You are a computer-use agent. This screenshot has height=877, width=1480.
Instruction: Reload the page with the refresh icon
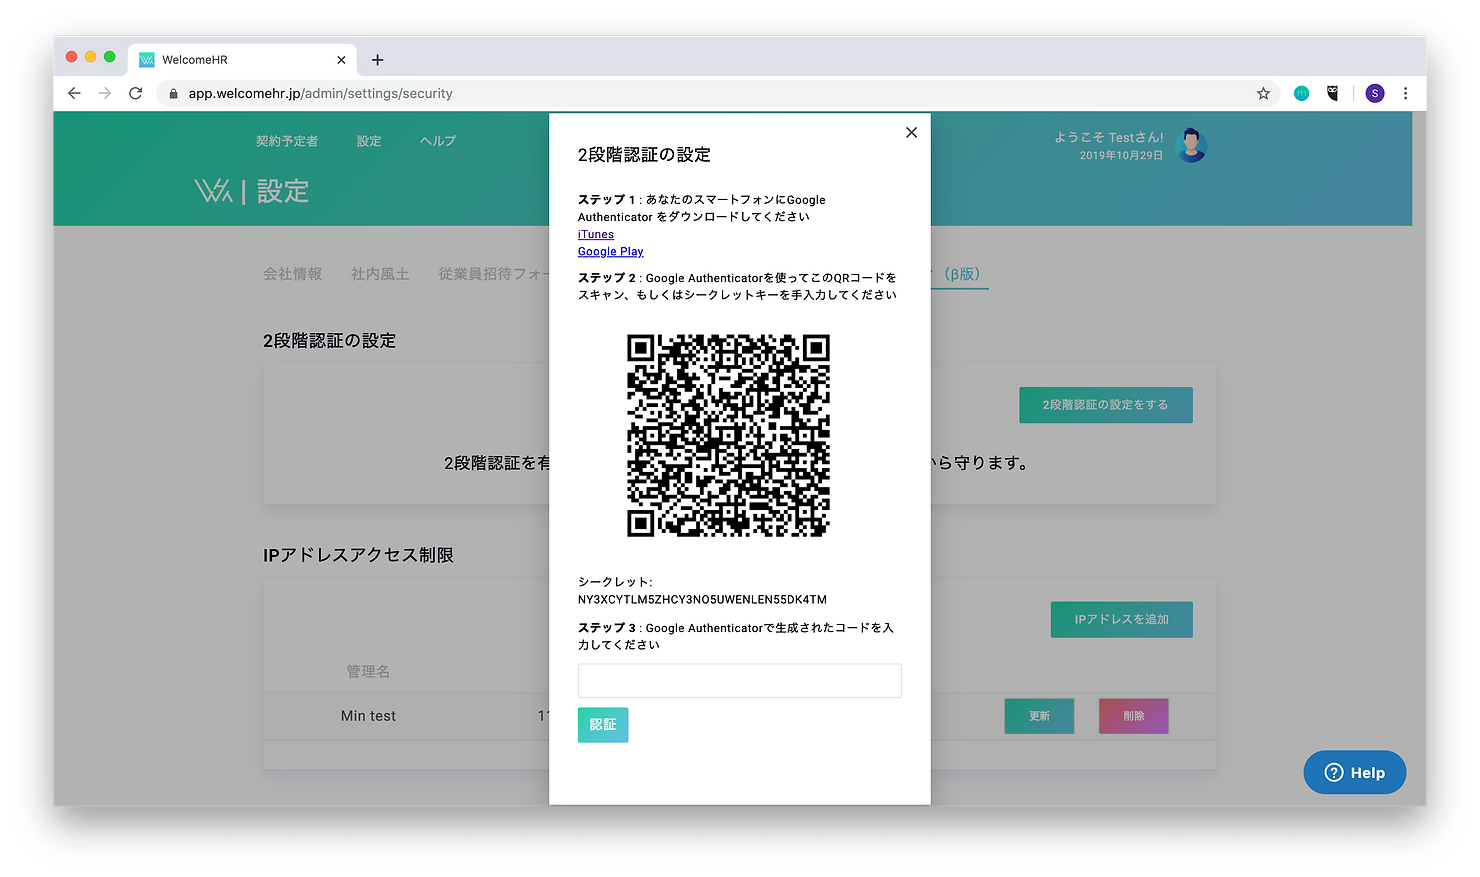pos(136,93)
